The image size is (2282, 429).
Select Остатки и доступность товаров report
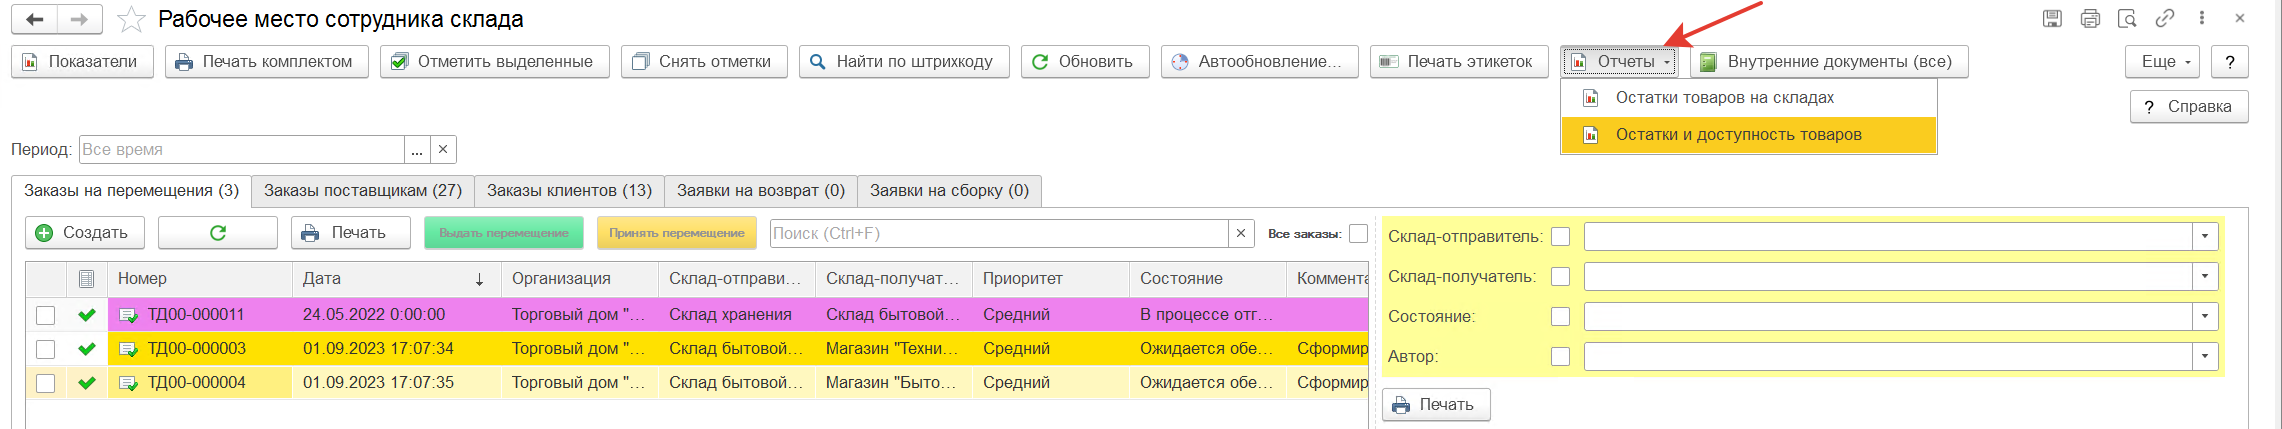point(1748,135)
